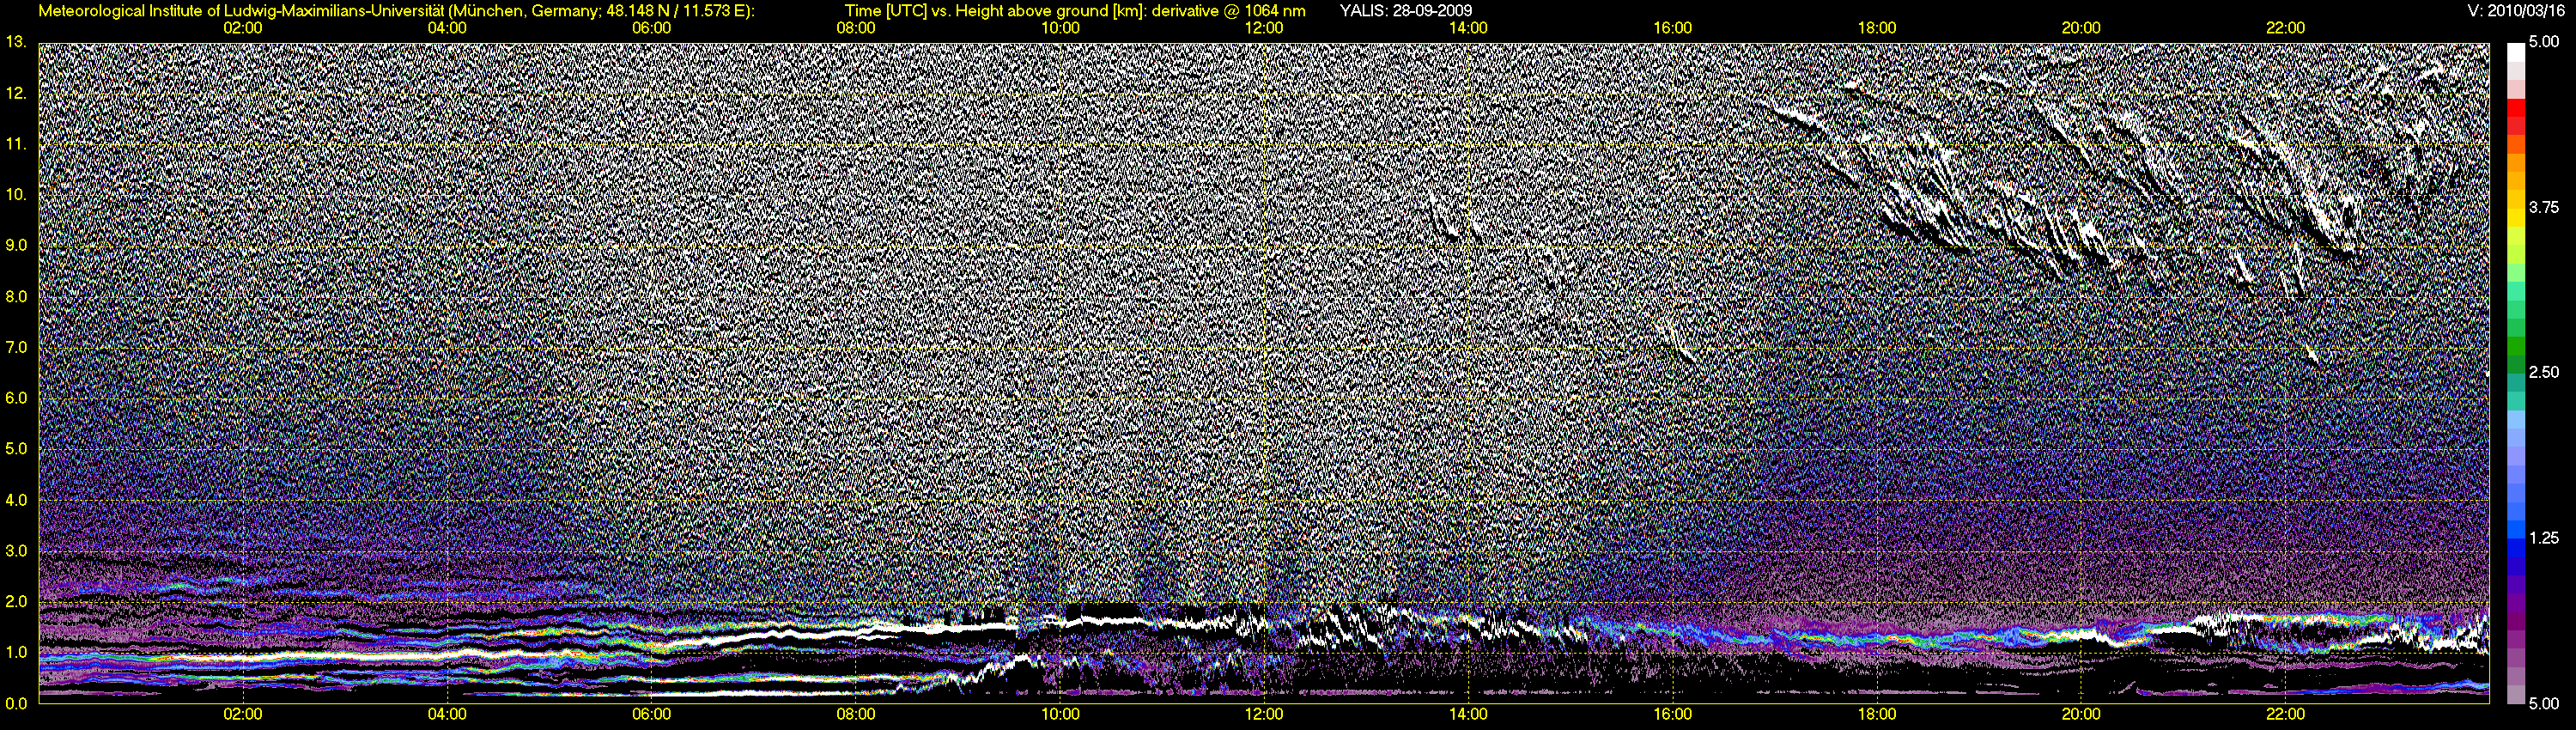Select the 10:00 tick on the top time axis
Screen dimensions: 2576x730
[1060, 28]
